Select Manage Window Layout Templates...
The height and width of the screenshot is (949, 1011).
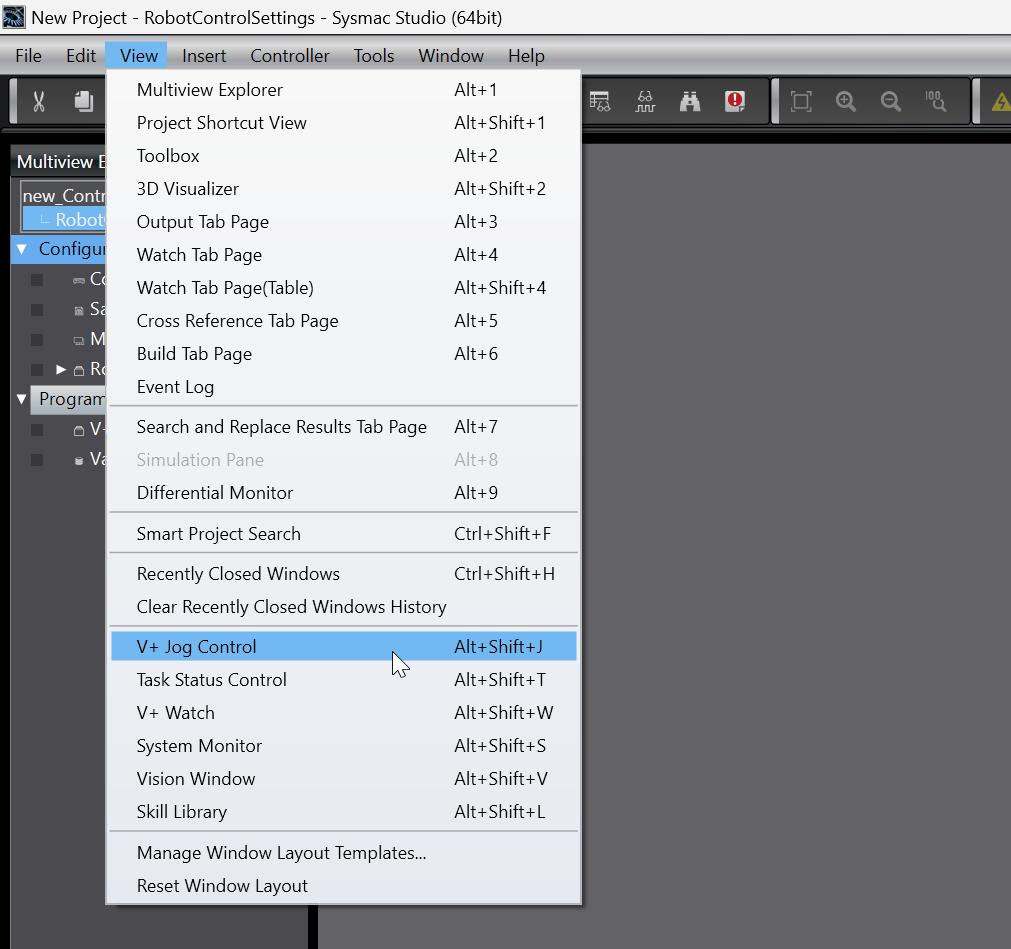click(x=344, y=853)
